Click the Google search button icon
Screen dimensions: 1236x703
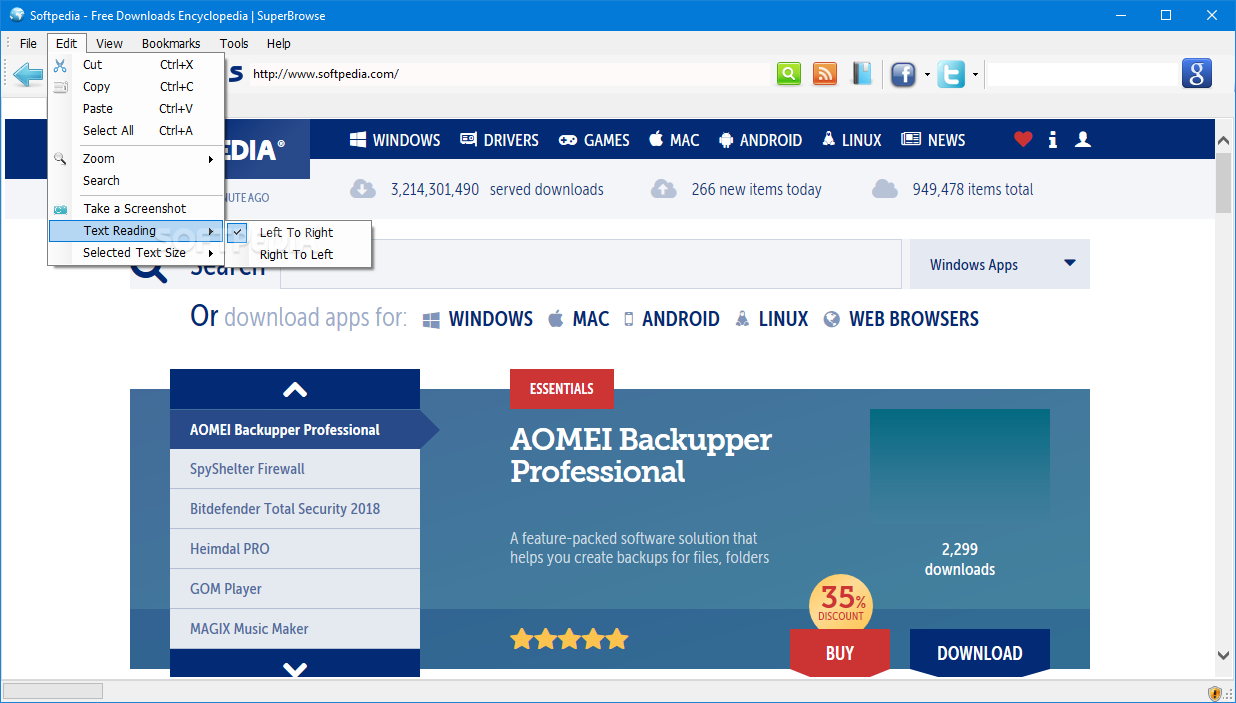pos(1197,73)
